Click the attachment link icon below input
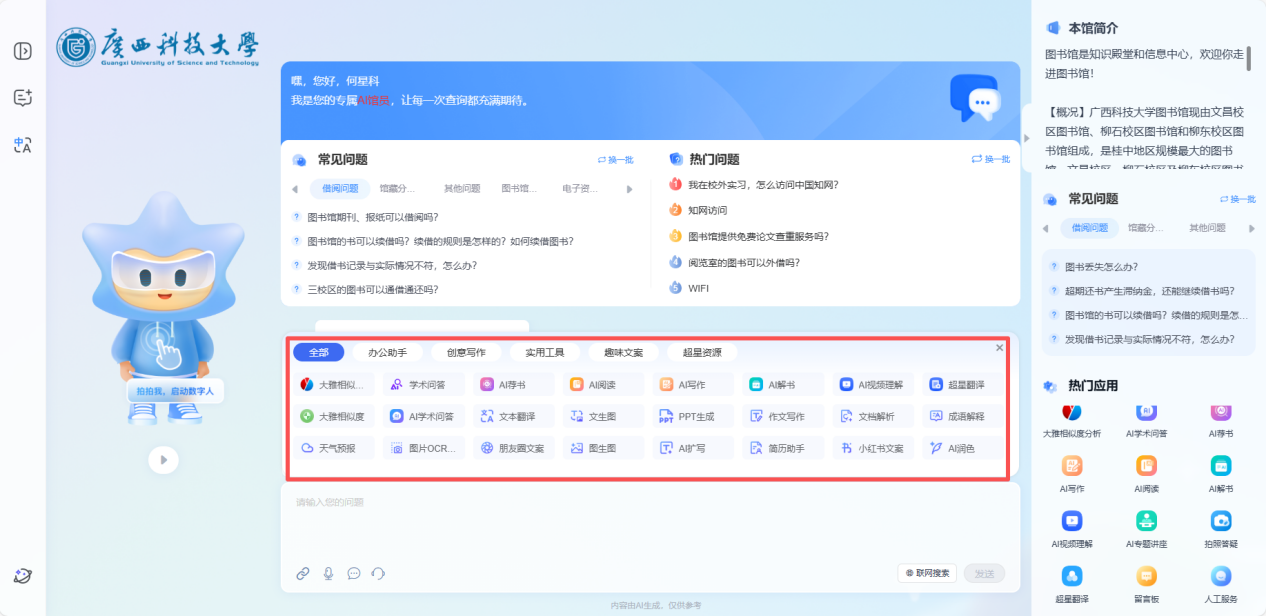Viewport: 1266px width, 616px height. [x=303, y=573]
